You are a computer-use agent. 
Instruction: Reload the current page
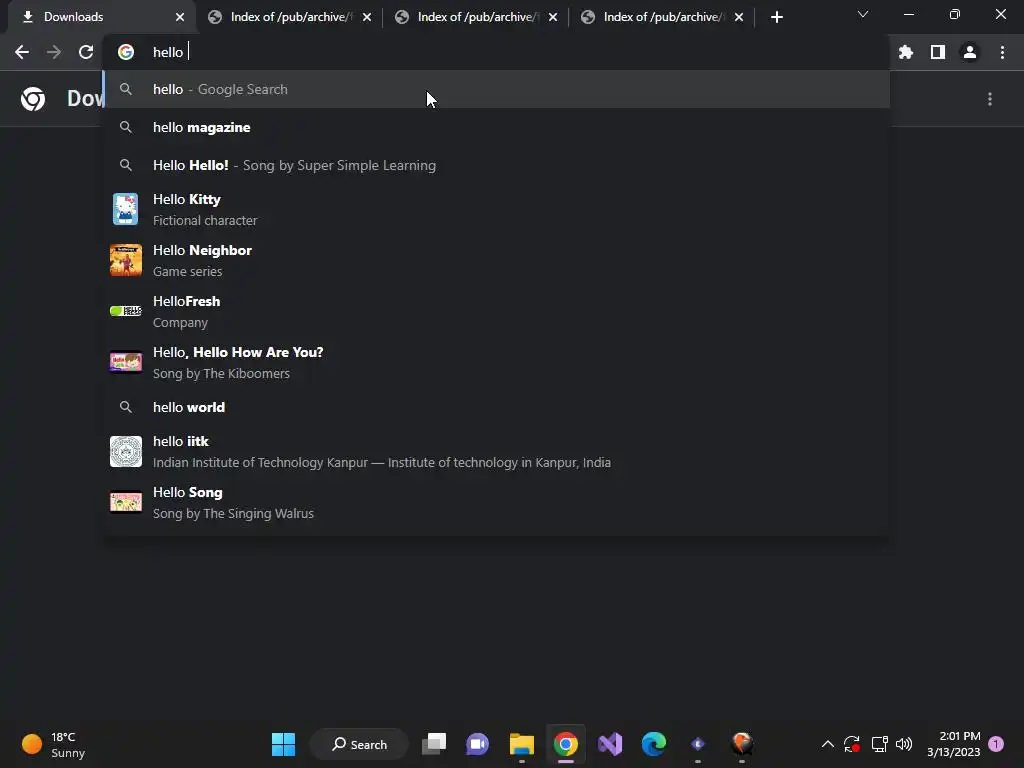86,52
